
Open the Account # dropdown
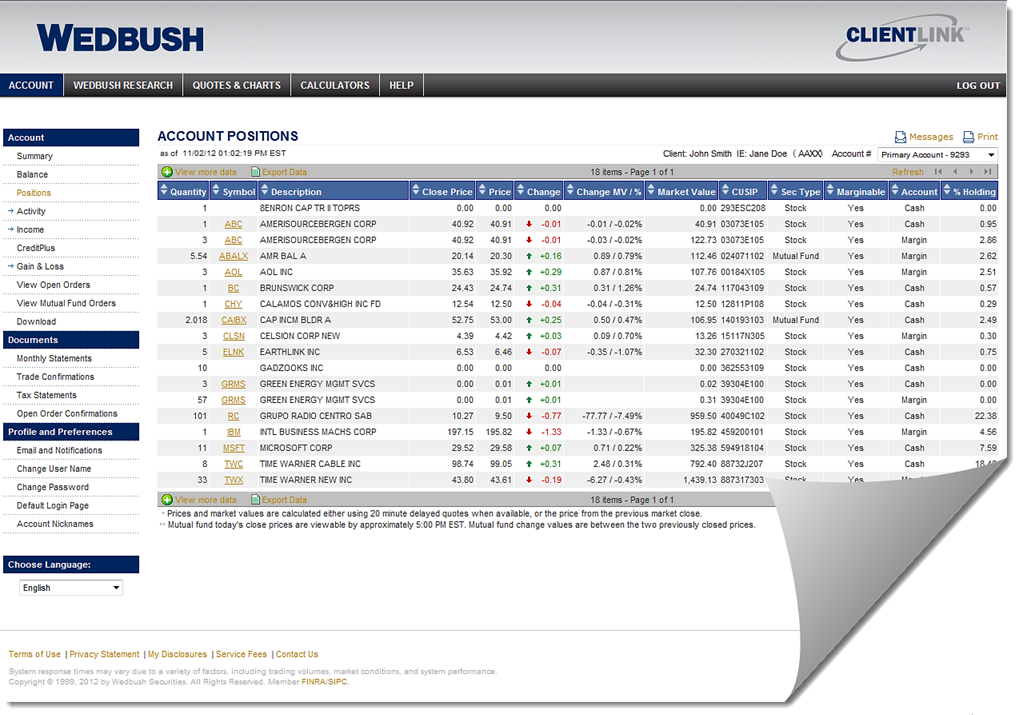[x=937, y=155]
